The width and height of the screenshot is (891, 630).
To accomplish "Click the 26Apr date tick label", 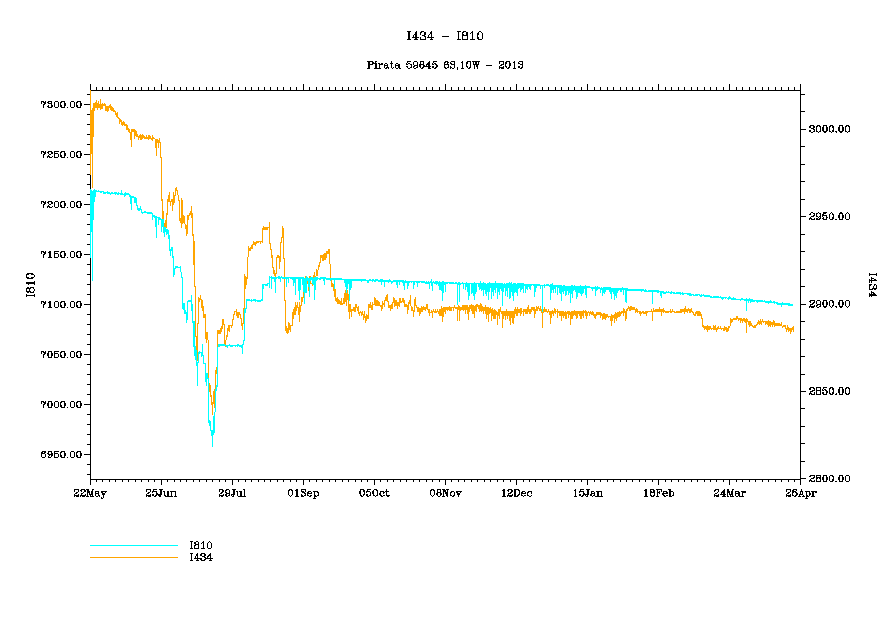I will (x=800, y=493).
